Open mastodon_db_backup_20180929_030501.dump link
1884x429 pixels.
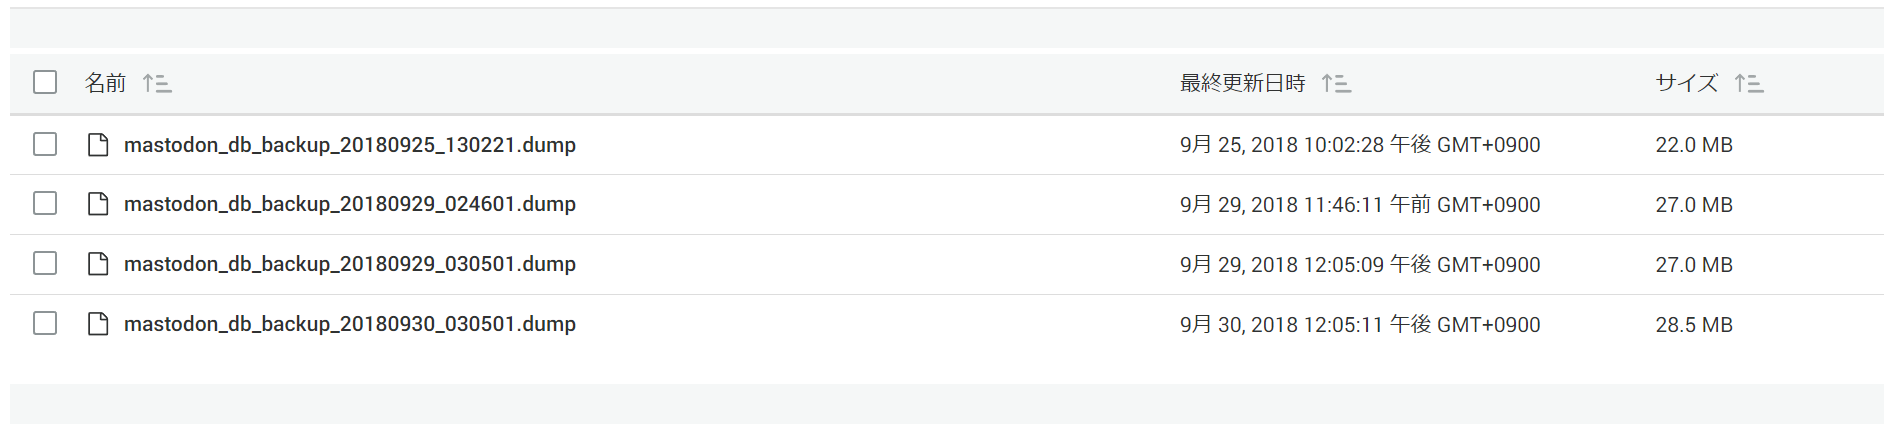(350, 264)
